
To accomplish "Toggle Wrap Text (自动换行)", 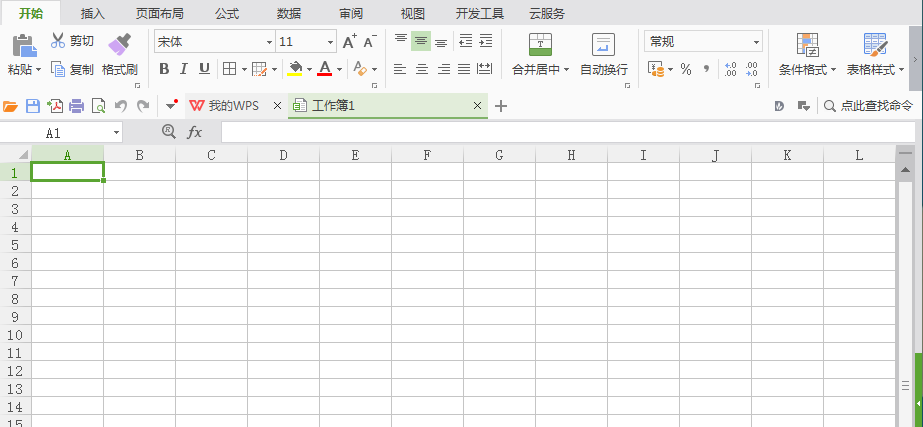I will pos(603,55).
